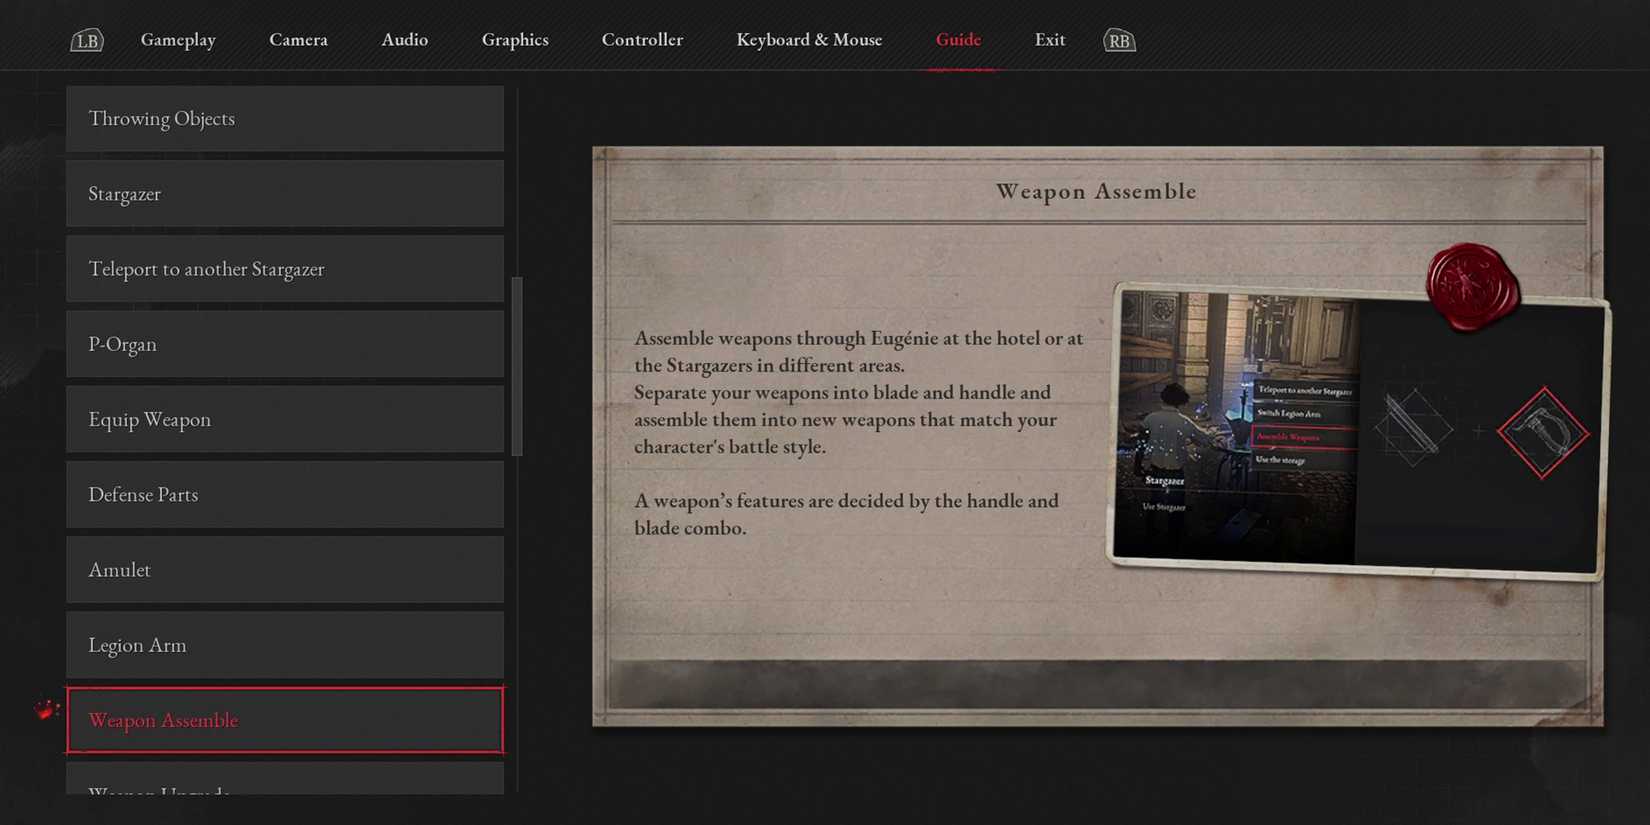
Task: Select Teleport to another Stargazer entry
Action: 285,269
